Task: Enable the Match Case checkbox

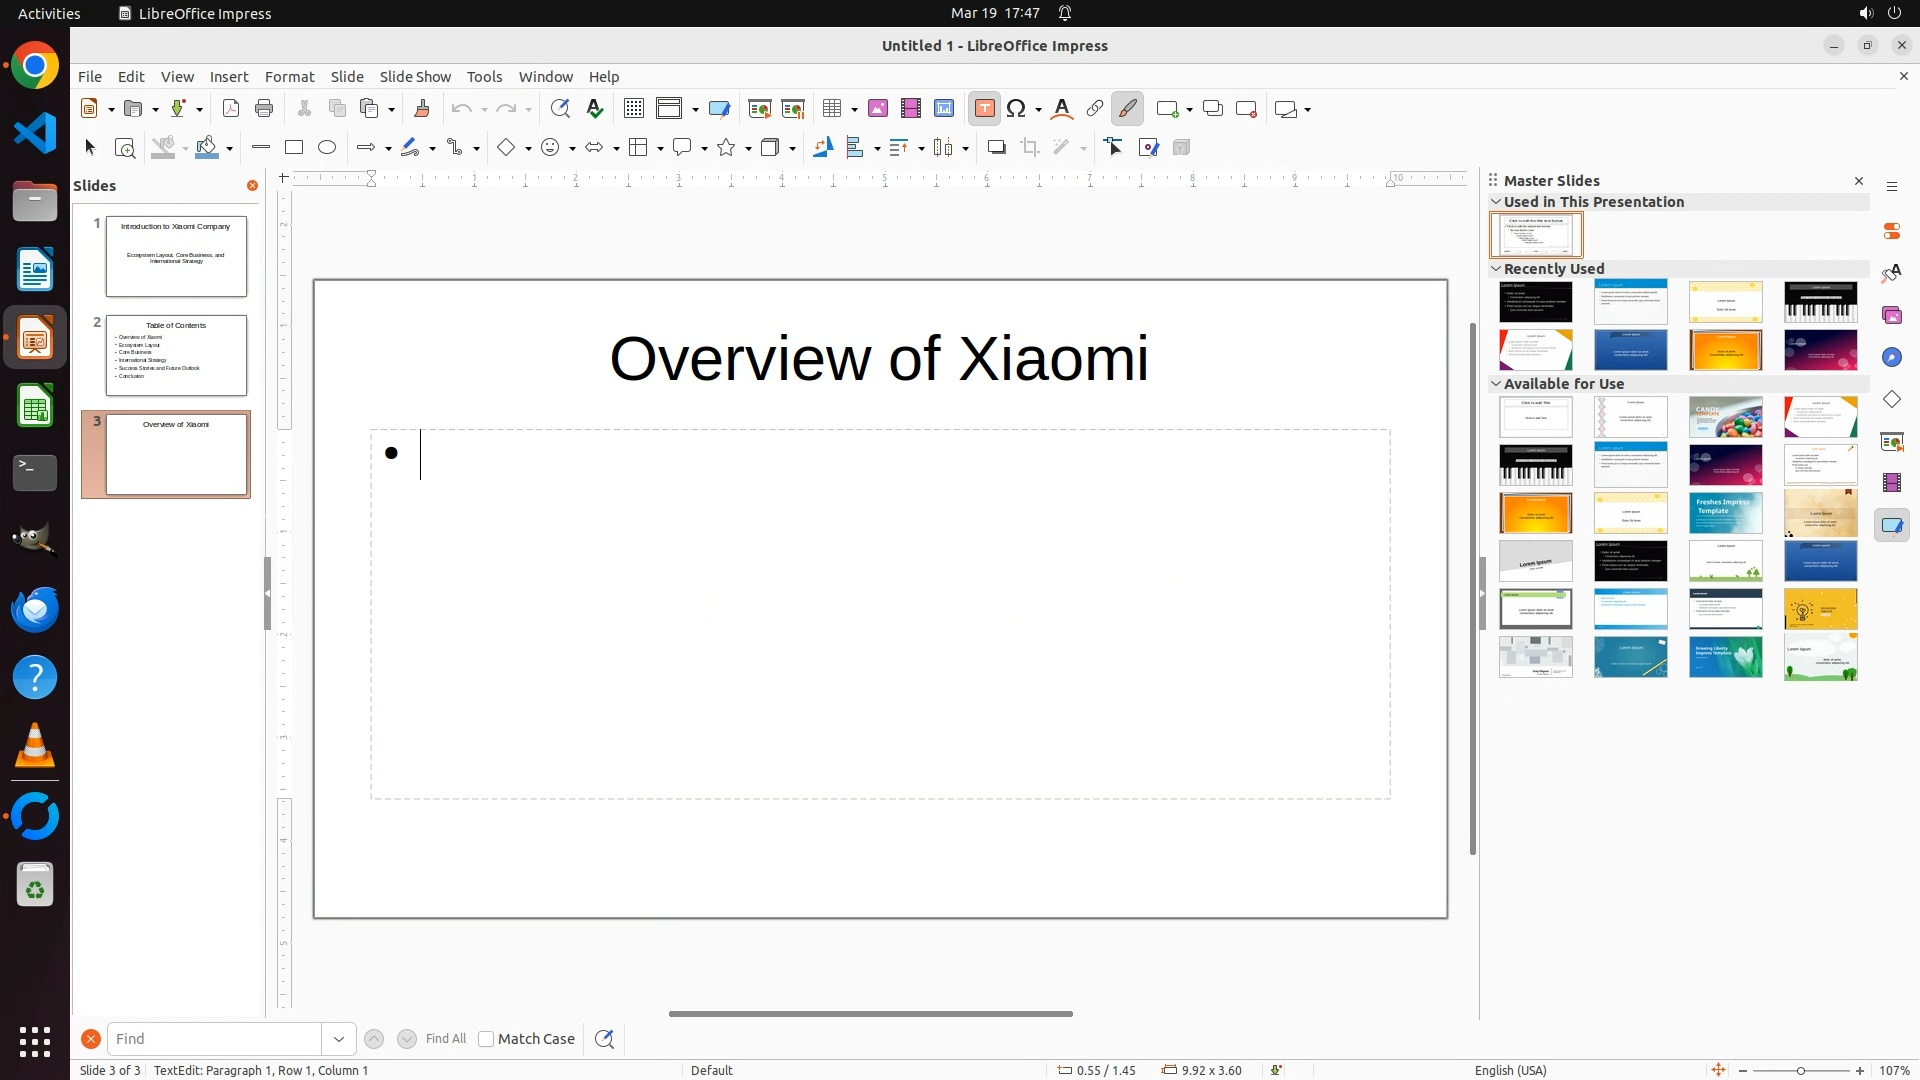Action: (x=486, y=1039)
